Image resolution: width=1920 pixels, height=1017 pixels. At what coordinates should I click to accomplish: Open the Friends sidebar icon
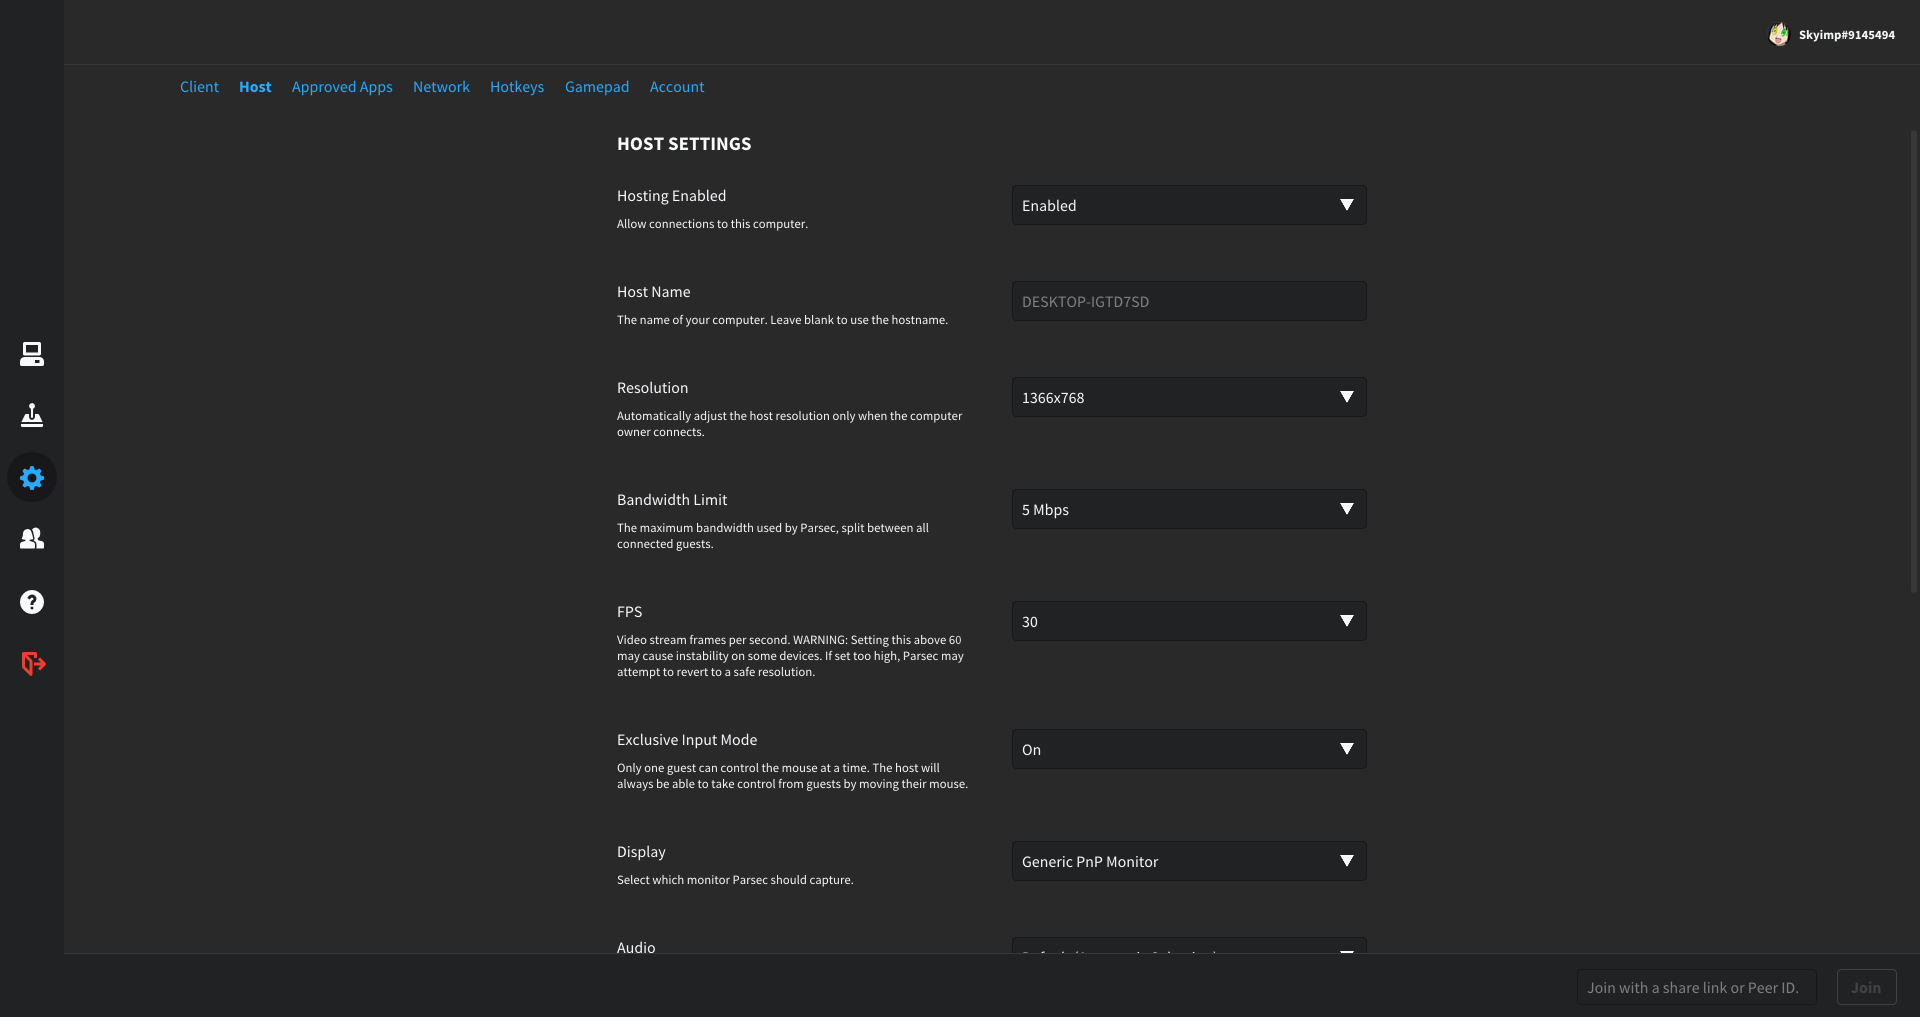click(32, 539)
